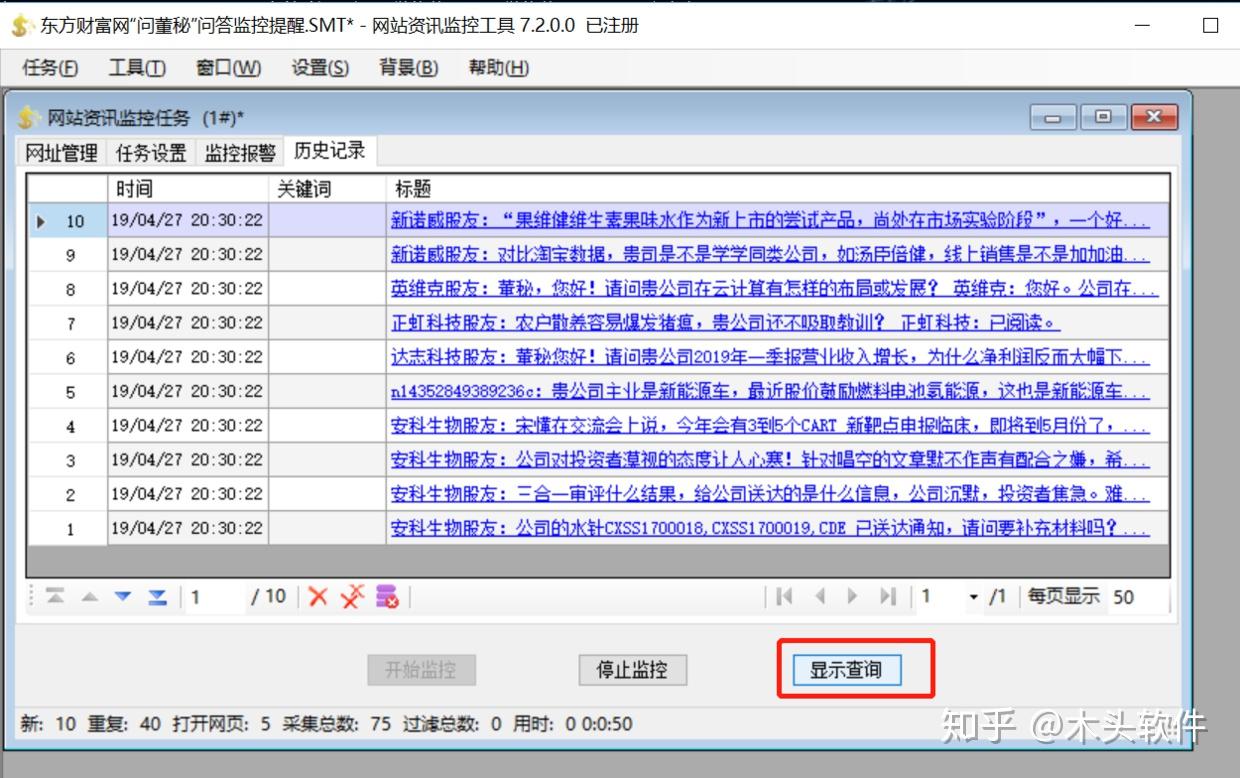The height and width of the screenshot is (778, 1240).
Task: Maximize the main application window
Action: (1210, 26)
